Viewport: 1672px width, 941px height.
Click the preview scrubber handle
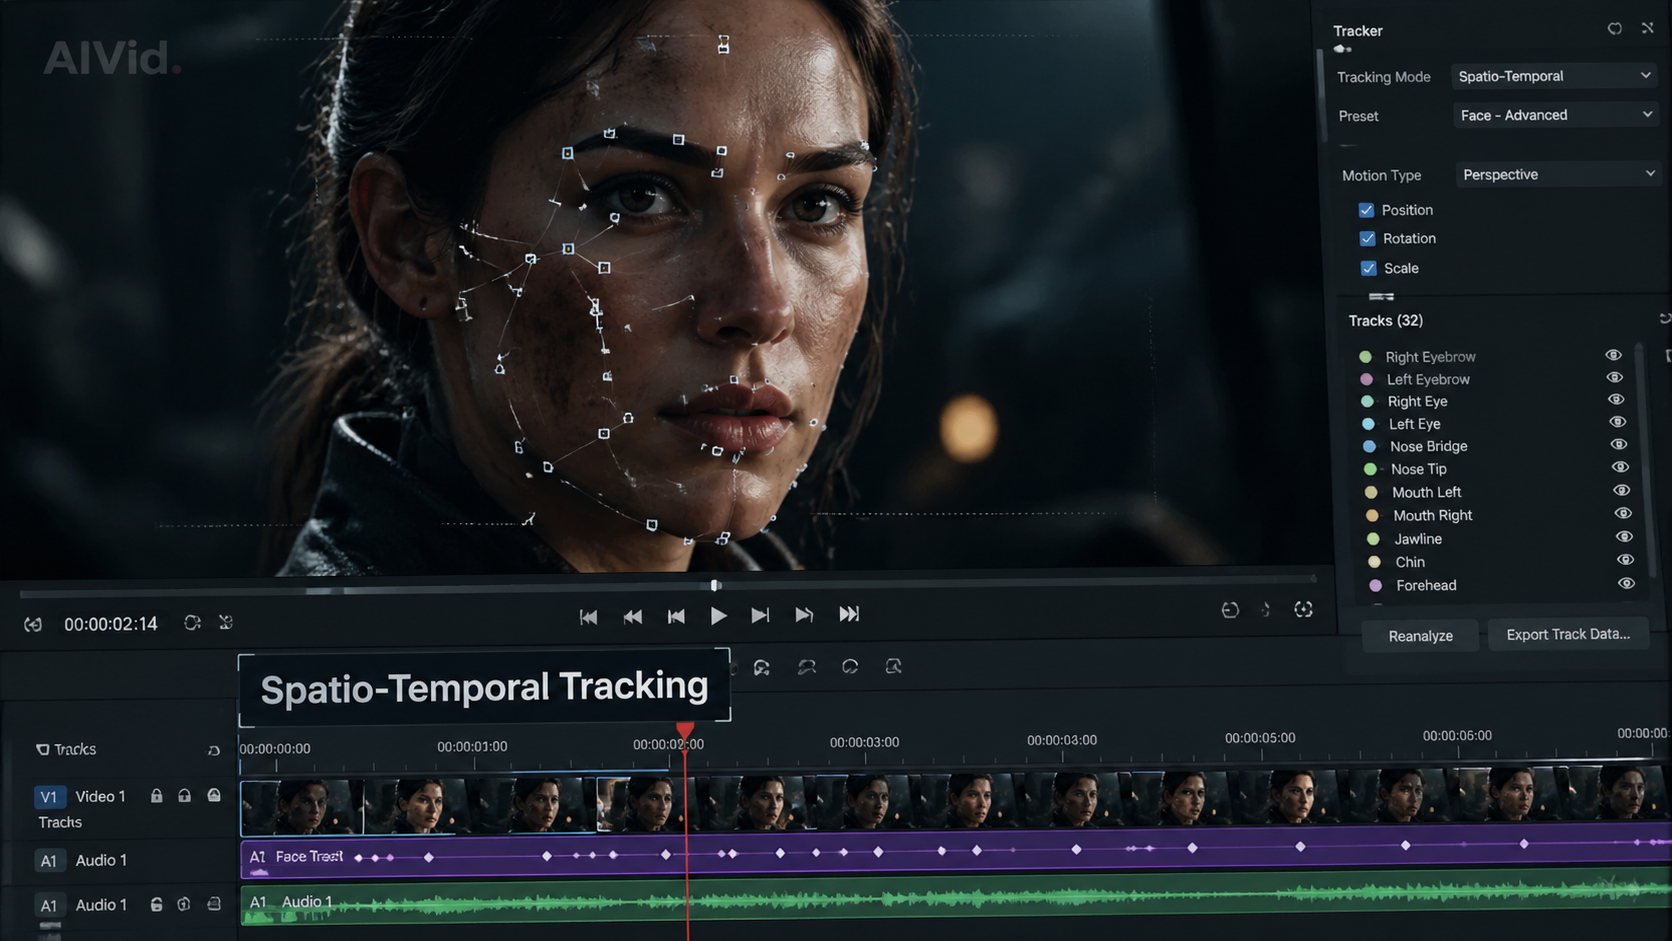point(715,585)
